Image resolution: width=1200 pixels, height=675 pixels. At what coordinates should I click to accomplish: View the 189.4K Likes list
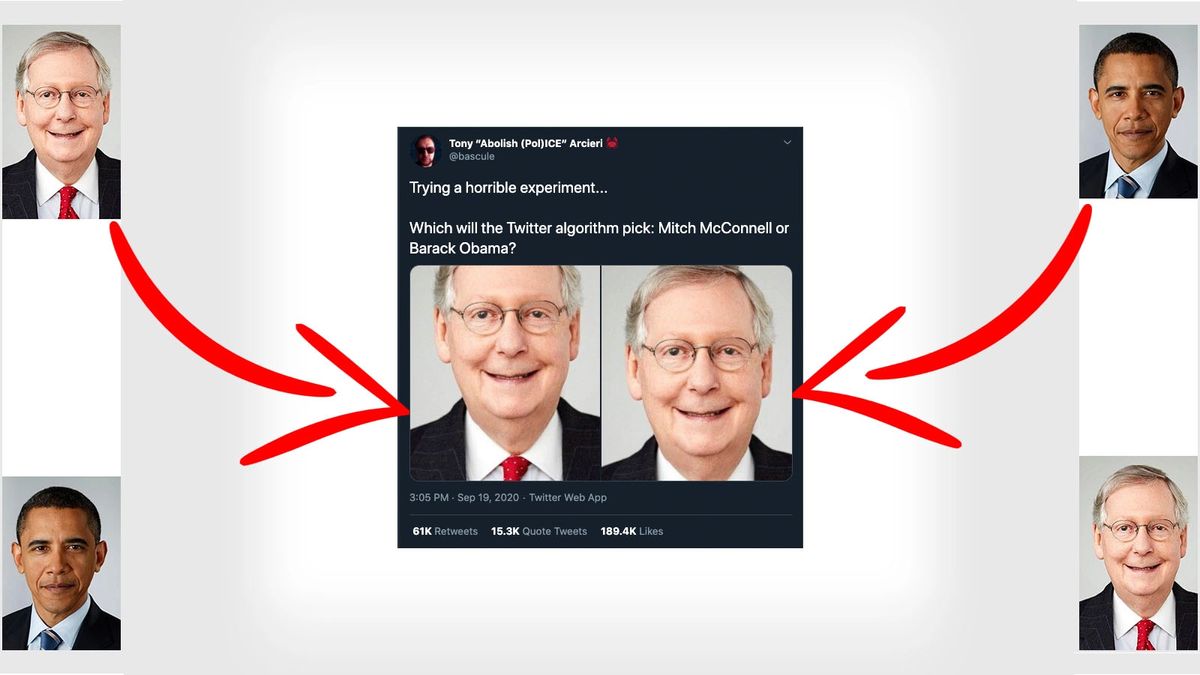click(x=632, y=531)
